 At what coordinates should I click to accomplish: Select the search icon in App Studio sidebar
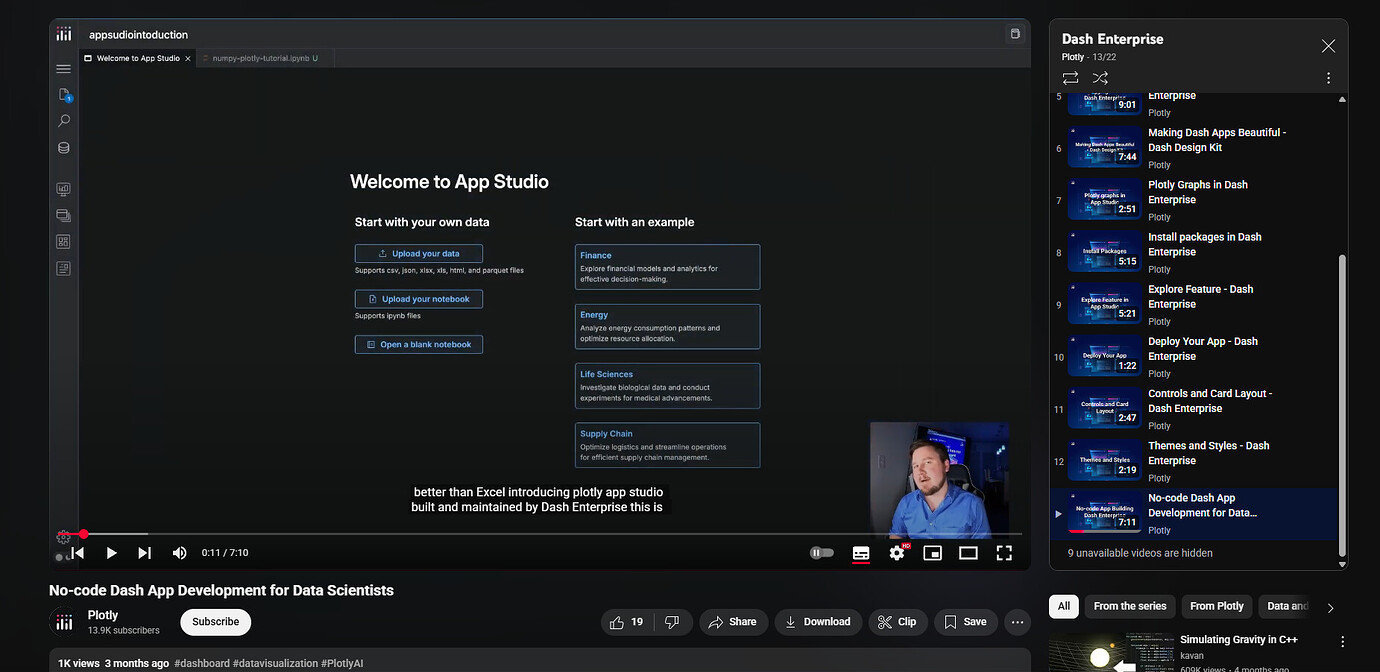63,121
